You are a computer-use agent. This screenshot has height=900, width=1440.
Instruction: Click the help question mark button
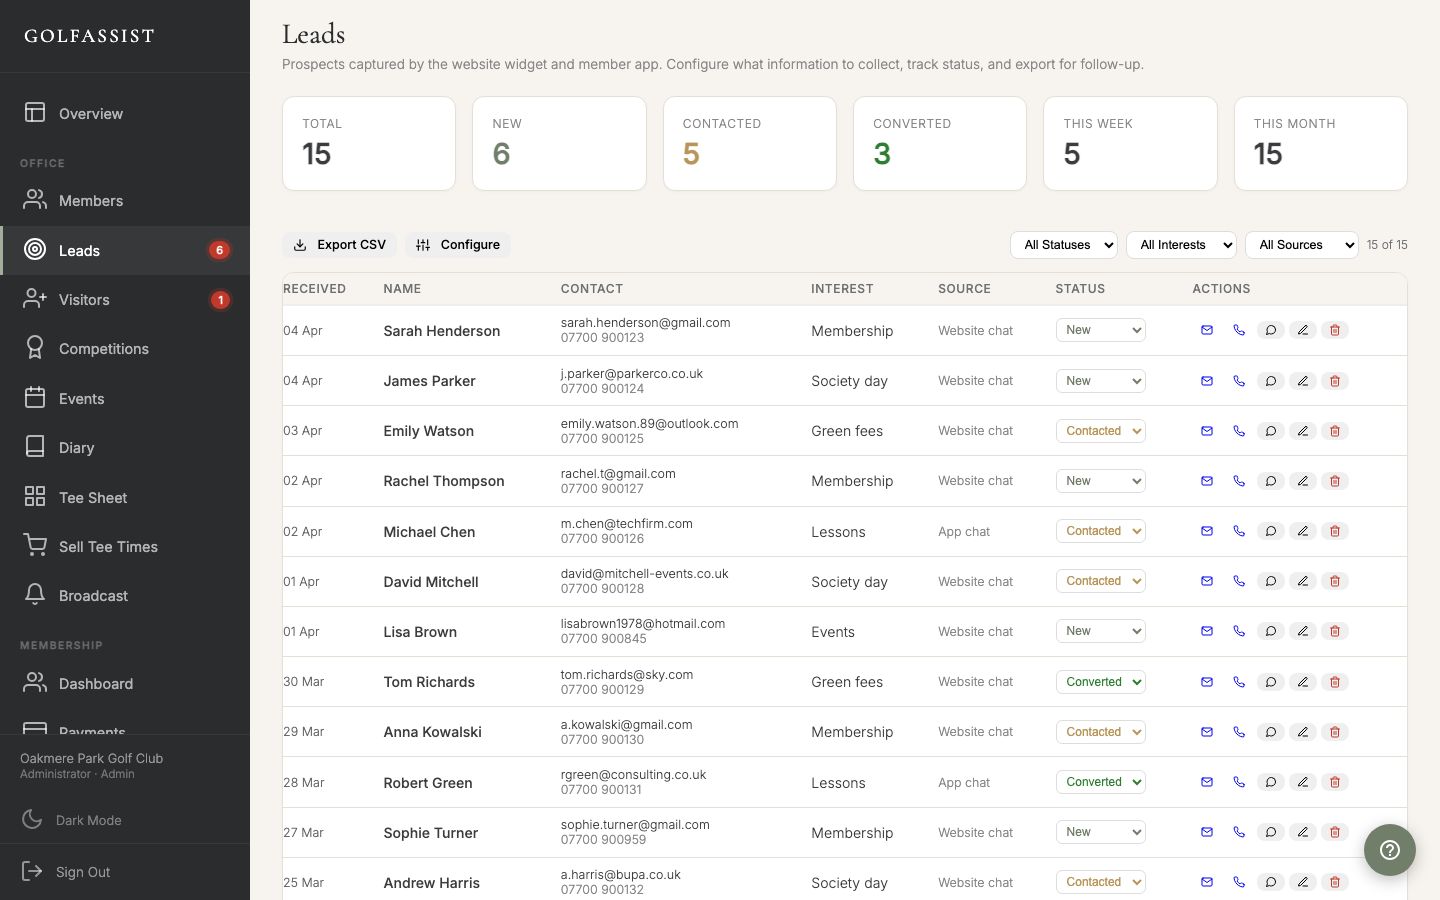[1390, 850]
